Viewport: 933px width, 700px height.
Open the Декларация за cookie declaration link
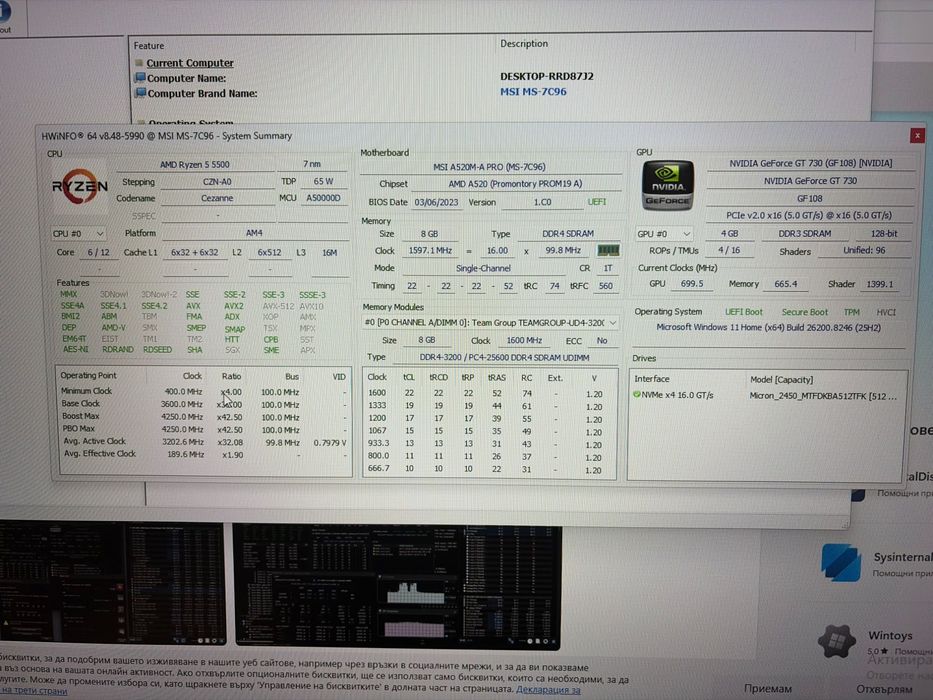click(x=547, y=689)
